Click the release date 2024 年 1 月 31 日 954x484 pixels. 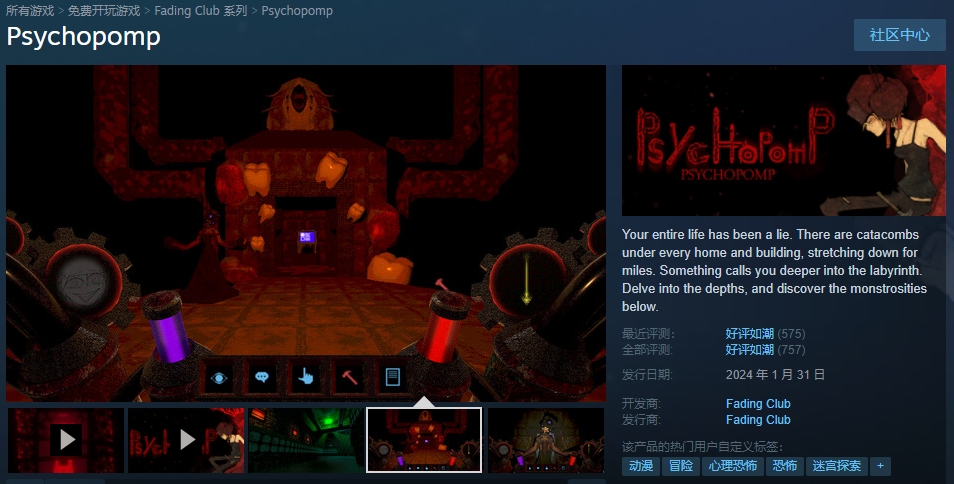(775, 375)
